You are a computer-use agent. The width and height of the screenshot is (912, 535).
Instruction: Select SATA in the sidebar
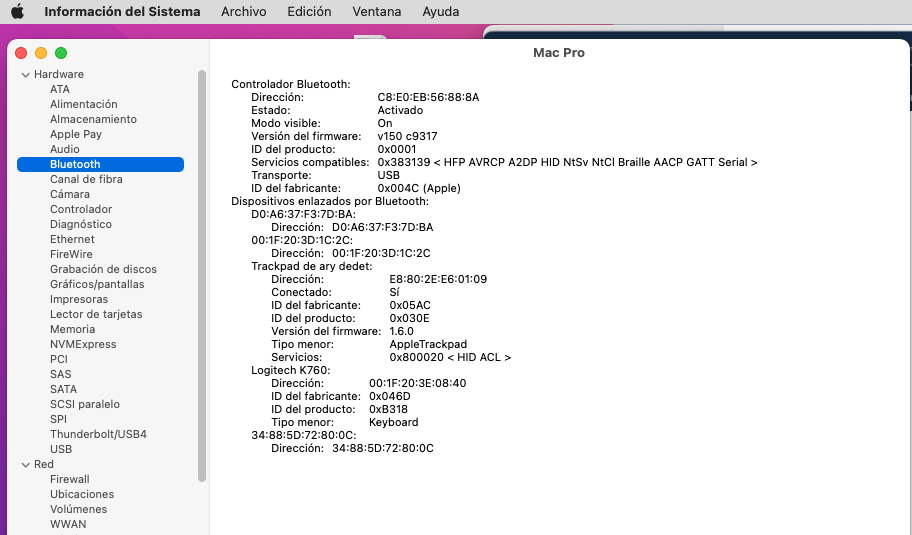[x=63, y=390]
